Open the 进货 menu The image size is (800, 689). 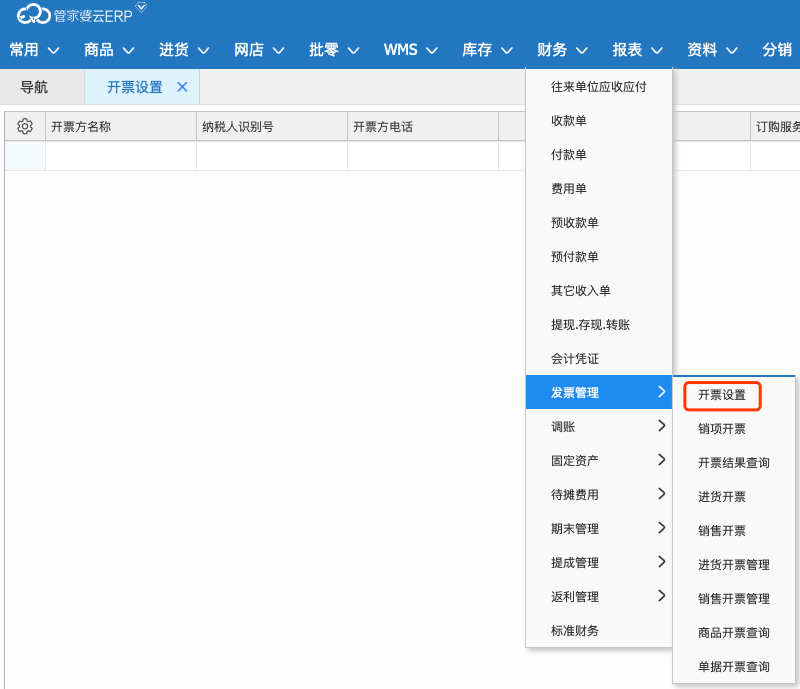coord(184,50)
